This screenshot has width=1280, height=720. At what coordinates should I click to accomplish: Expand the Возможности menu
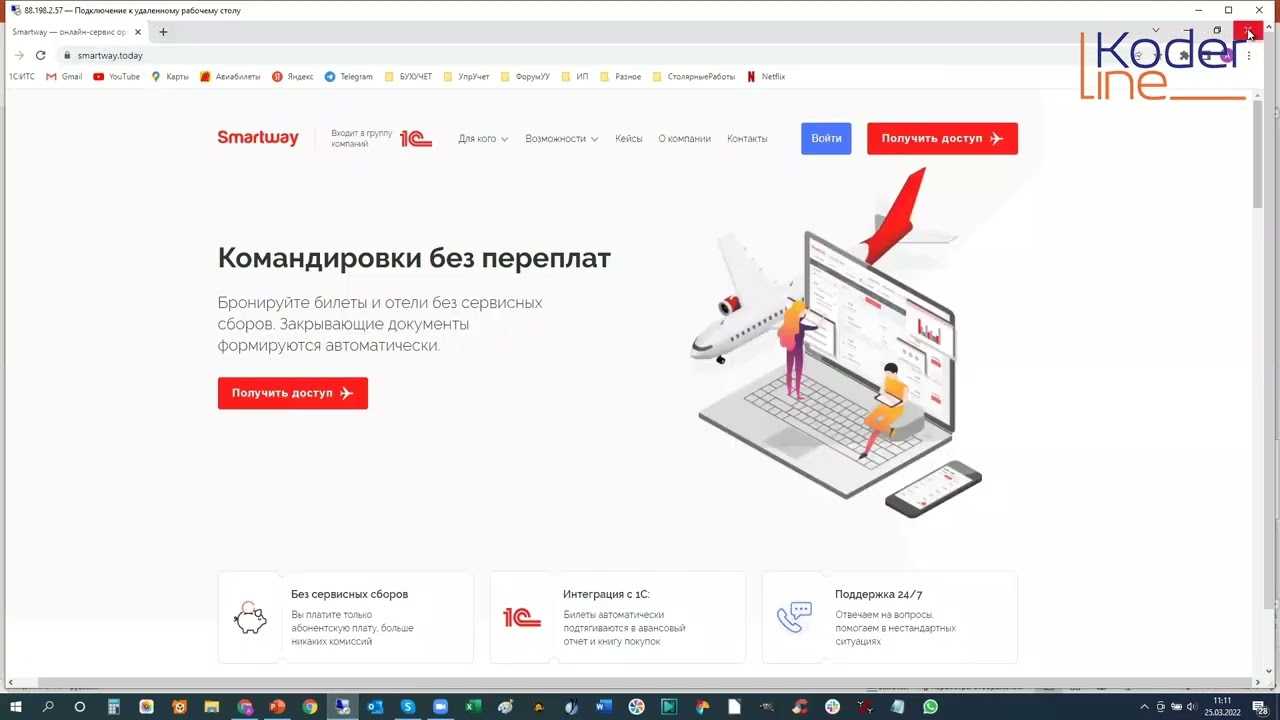click(x=561, y=139)
